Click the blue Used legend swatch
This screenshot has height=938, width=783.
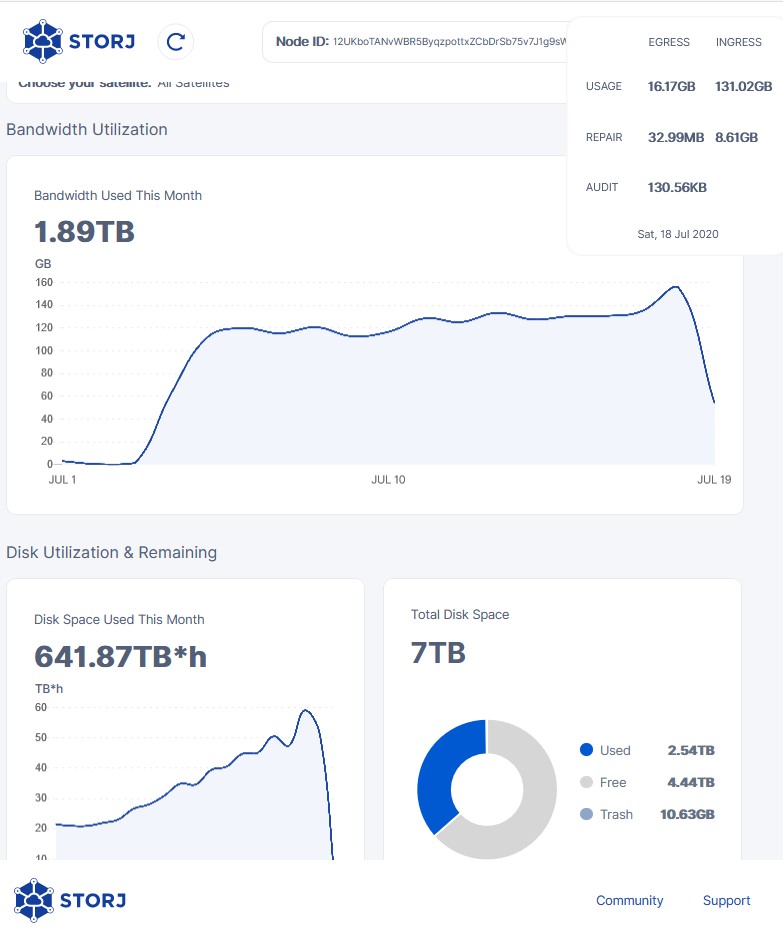[587, 750]
